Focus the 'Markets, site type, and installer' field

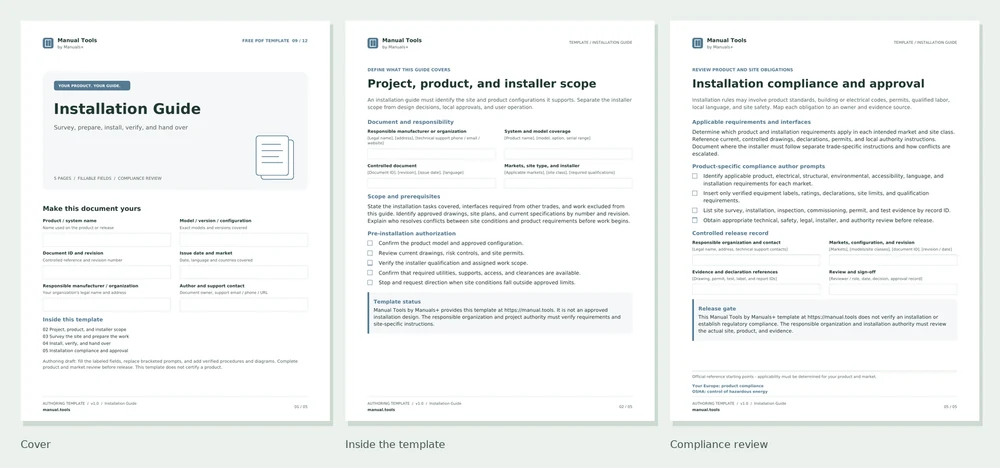click(568, 183)
